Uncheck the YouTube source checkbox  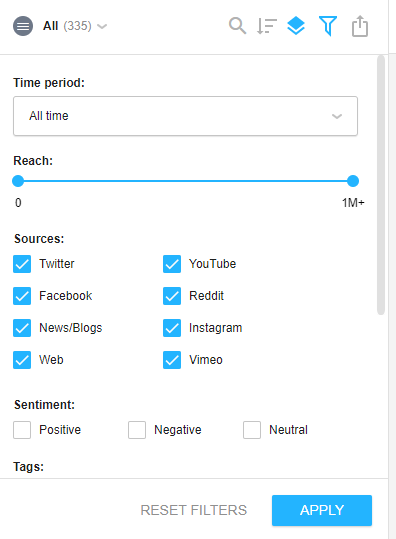coord(172,264)
